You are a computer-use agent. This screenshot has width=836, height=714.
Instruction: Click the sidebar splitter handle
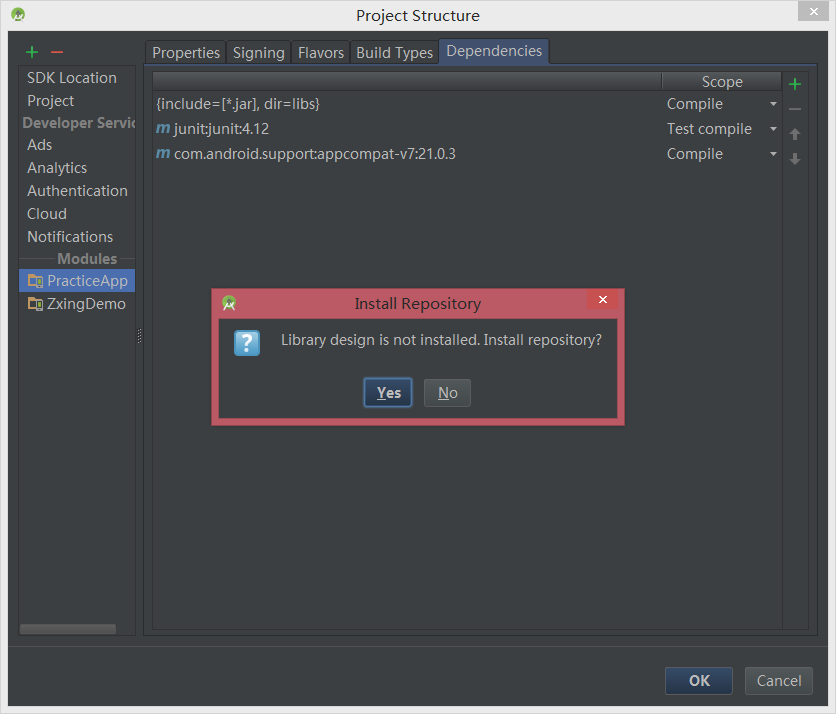(140, 335)
